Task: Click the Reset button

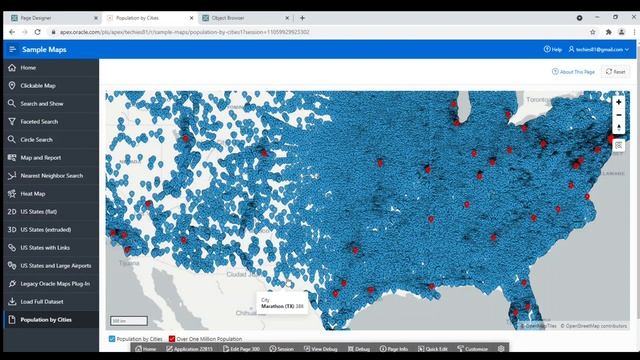Action: 616,72
